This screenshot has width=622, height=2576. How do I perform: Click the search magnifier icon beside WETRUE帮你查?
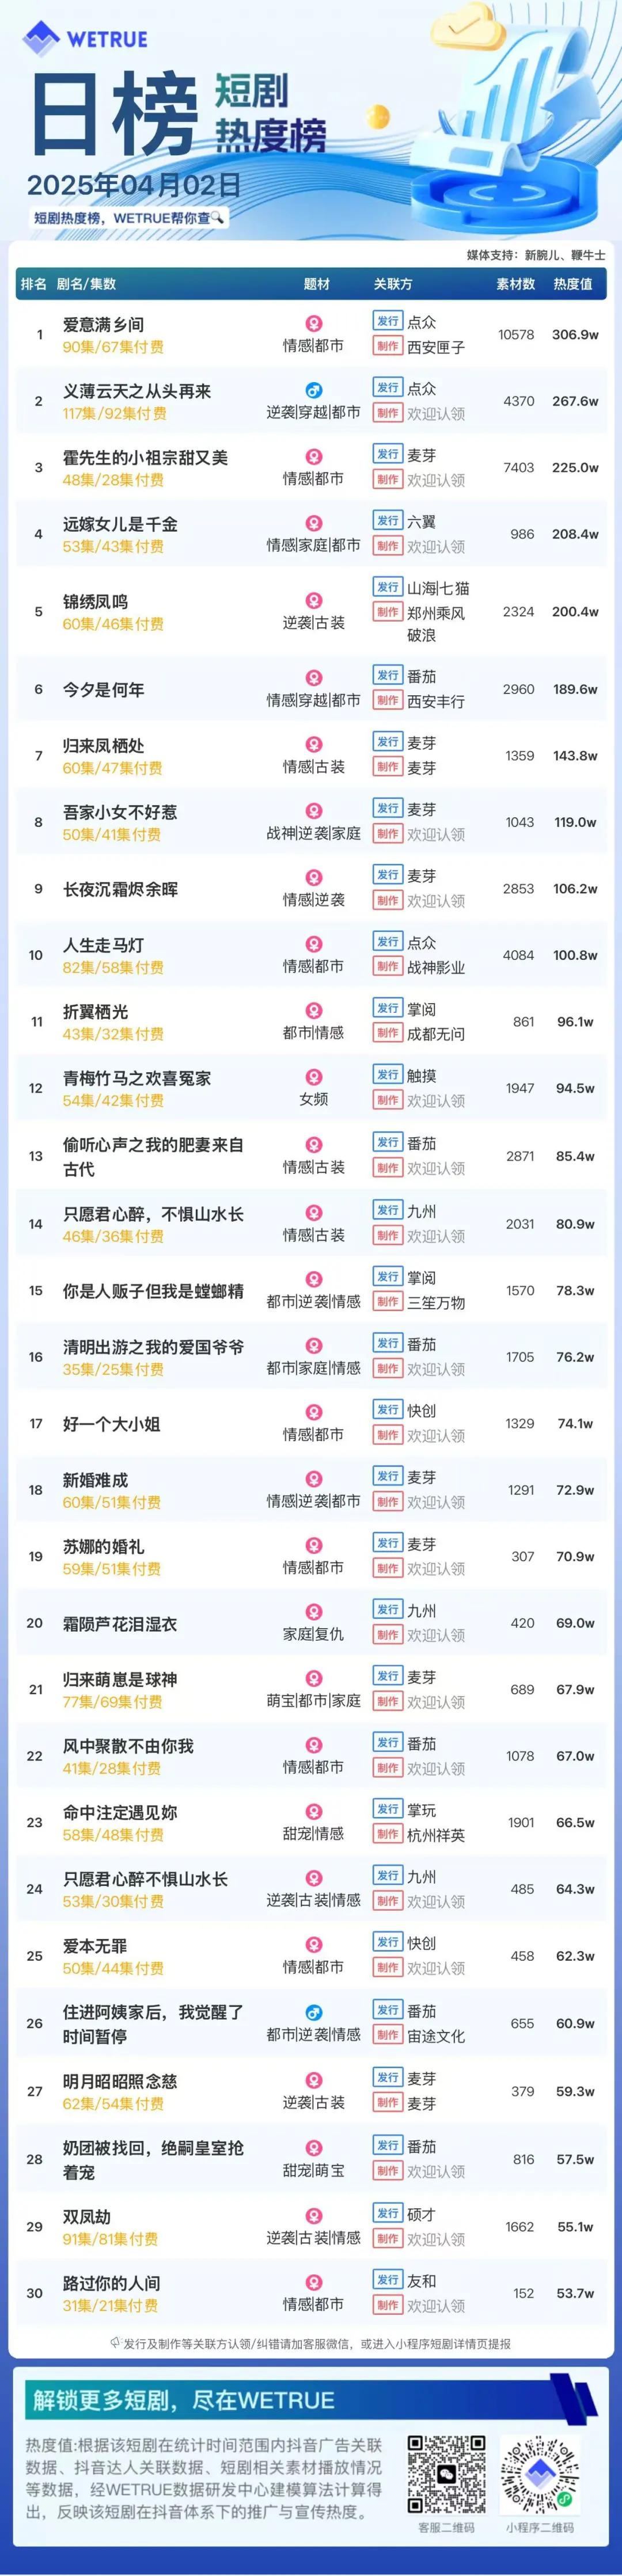[217, 217]
